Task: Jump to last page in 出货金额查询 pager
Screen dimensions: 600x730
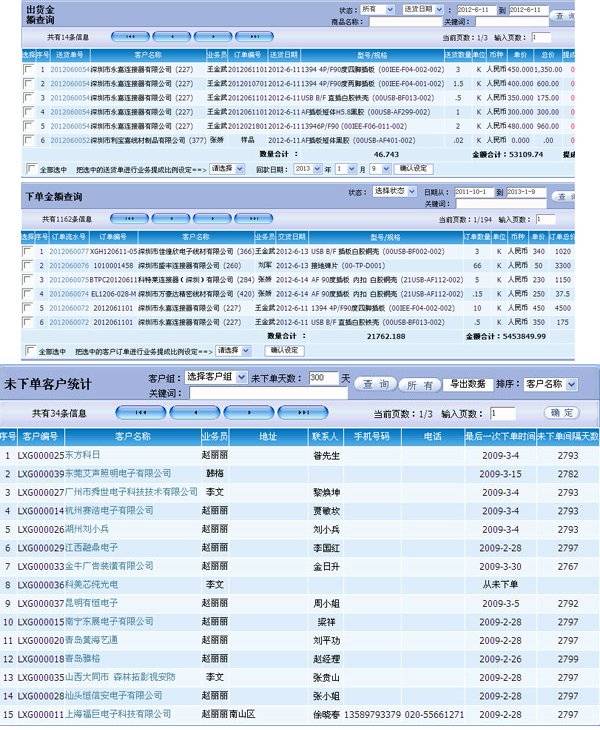Action: pos(254,35)
